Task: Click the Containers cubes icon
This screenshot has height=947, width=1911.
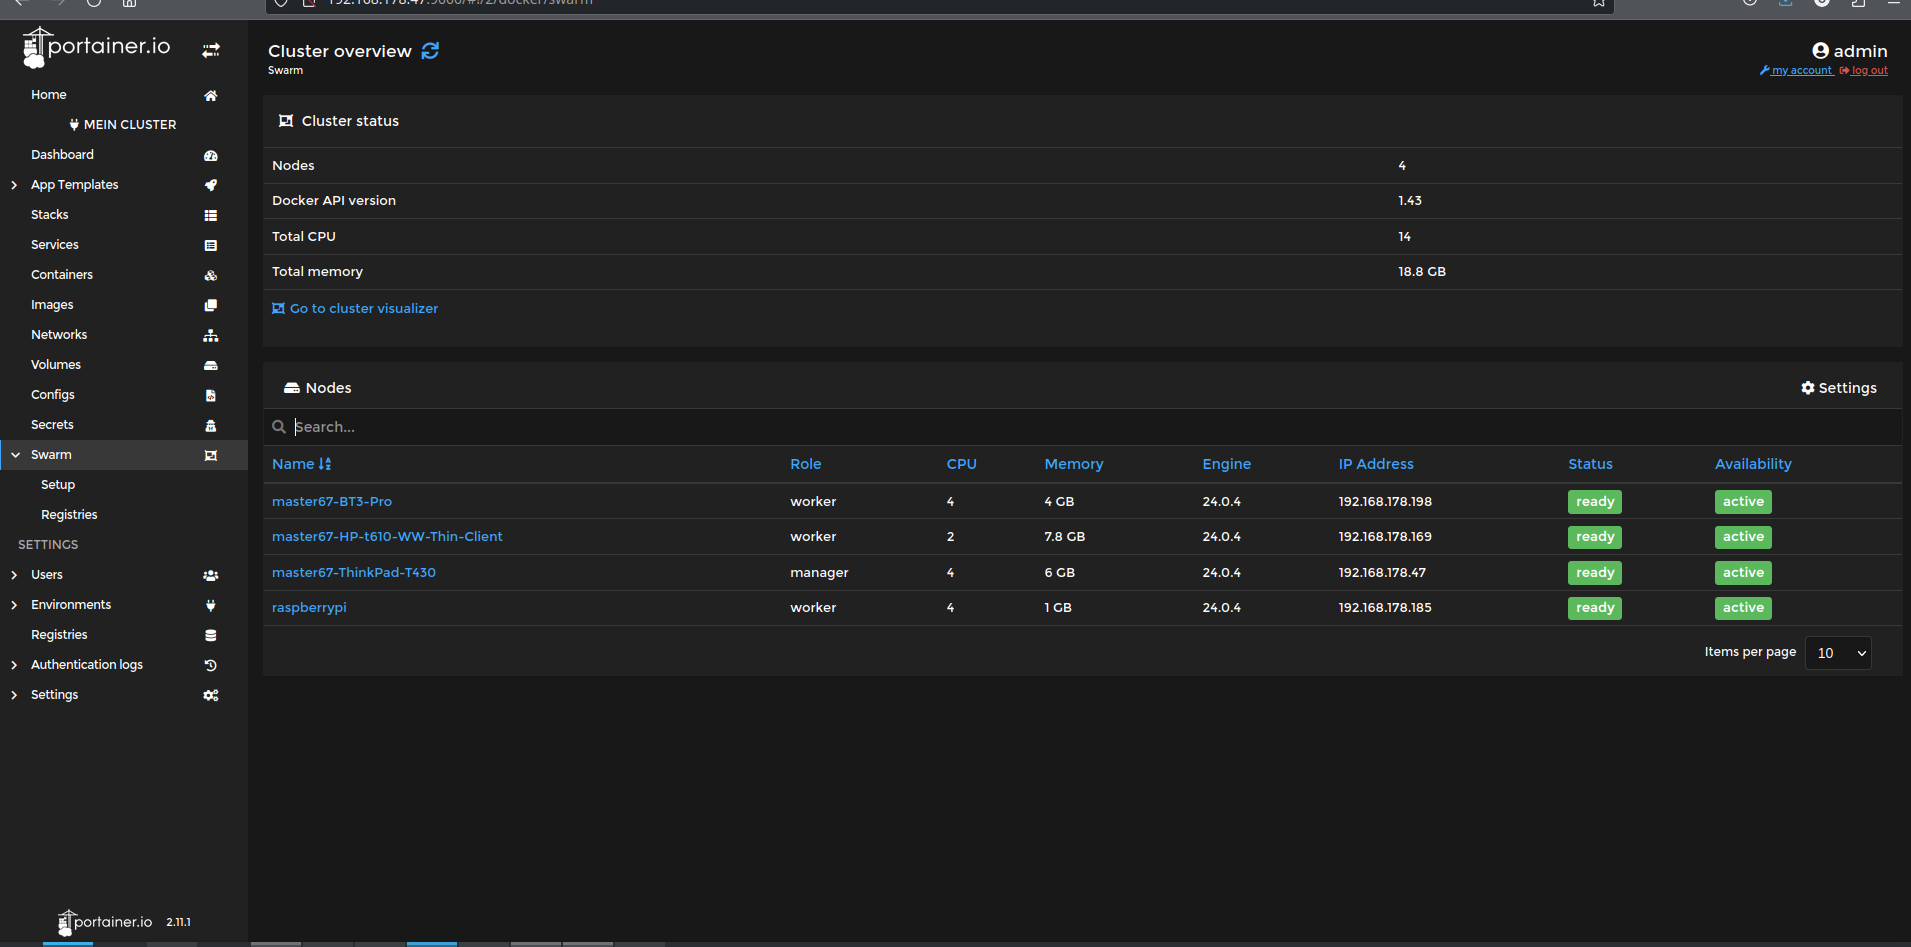Action: [211, 275]
